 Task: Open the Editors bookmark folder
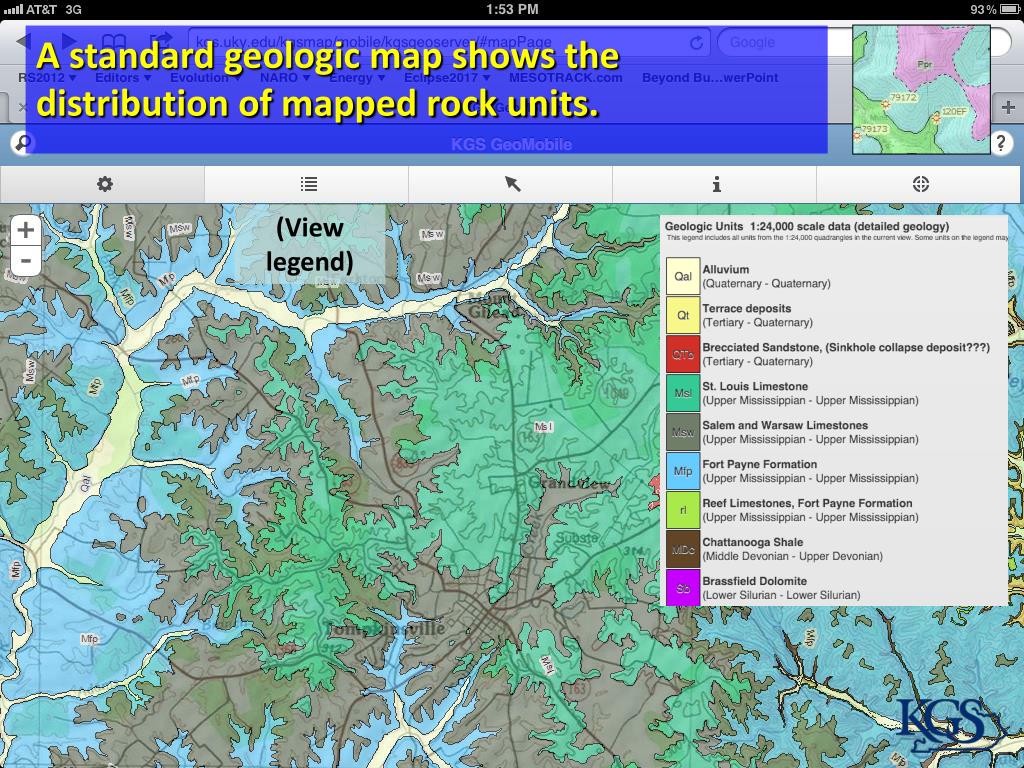123,78
